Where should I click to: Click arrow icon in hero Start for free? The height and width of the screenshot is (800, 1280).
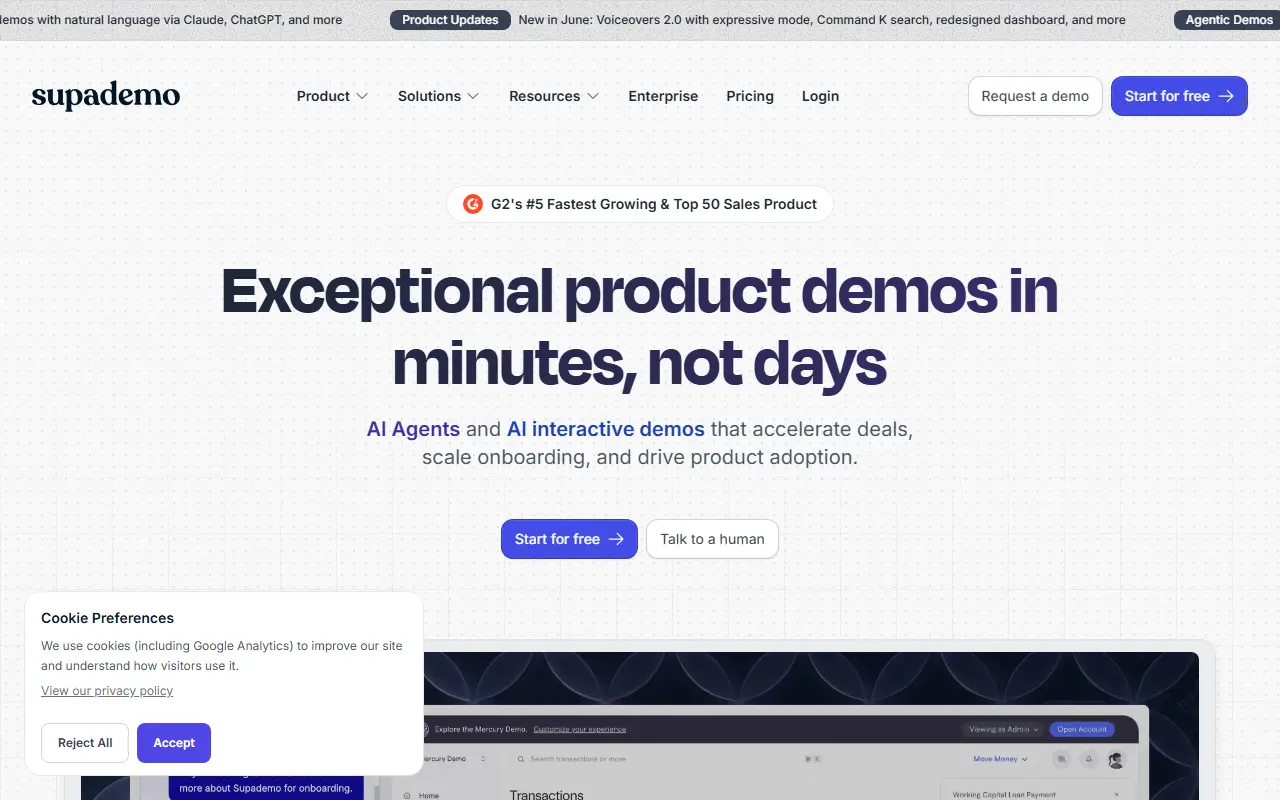[616, 539]
